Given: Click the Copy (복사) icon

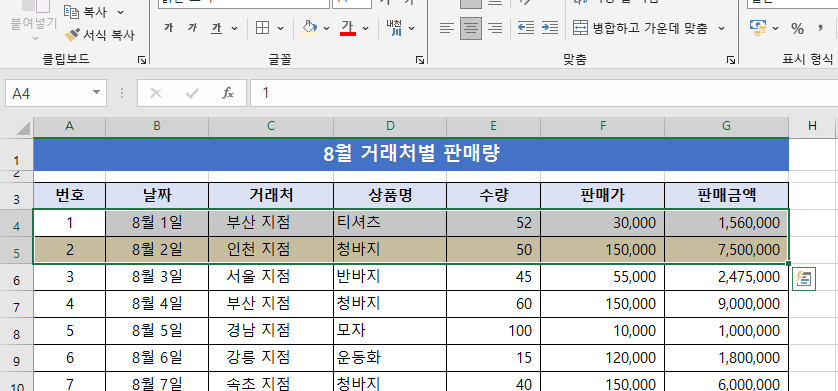Looking at the screenshot, I should click(x=71, y=11).
